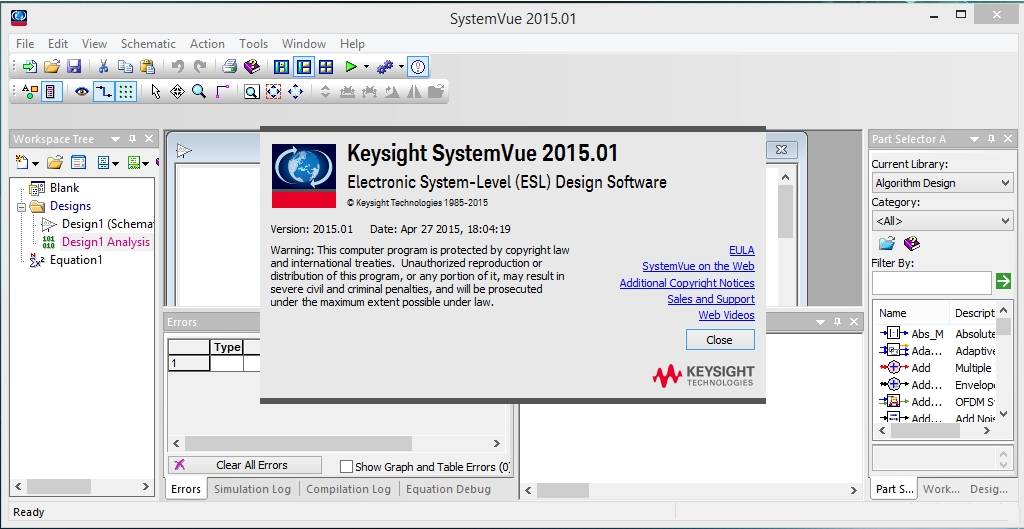Tile windows in a grid with the four-pane icon
This screenshot has width=1024, height=529.
326,67
